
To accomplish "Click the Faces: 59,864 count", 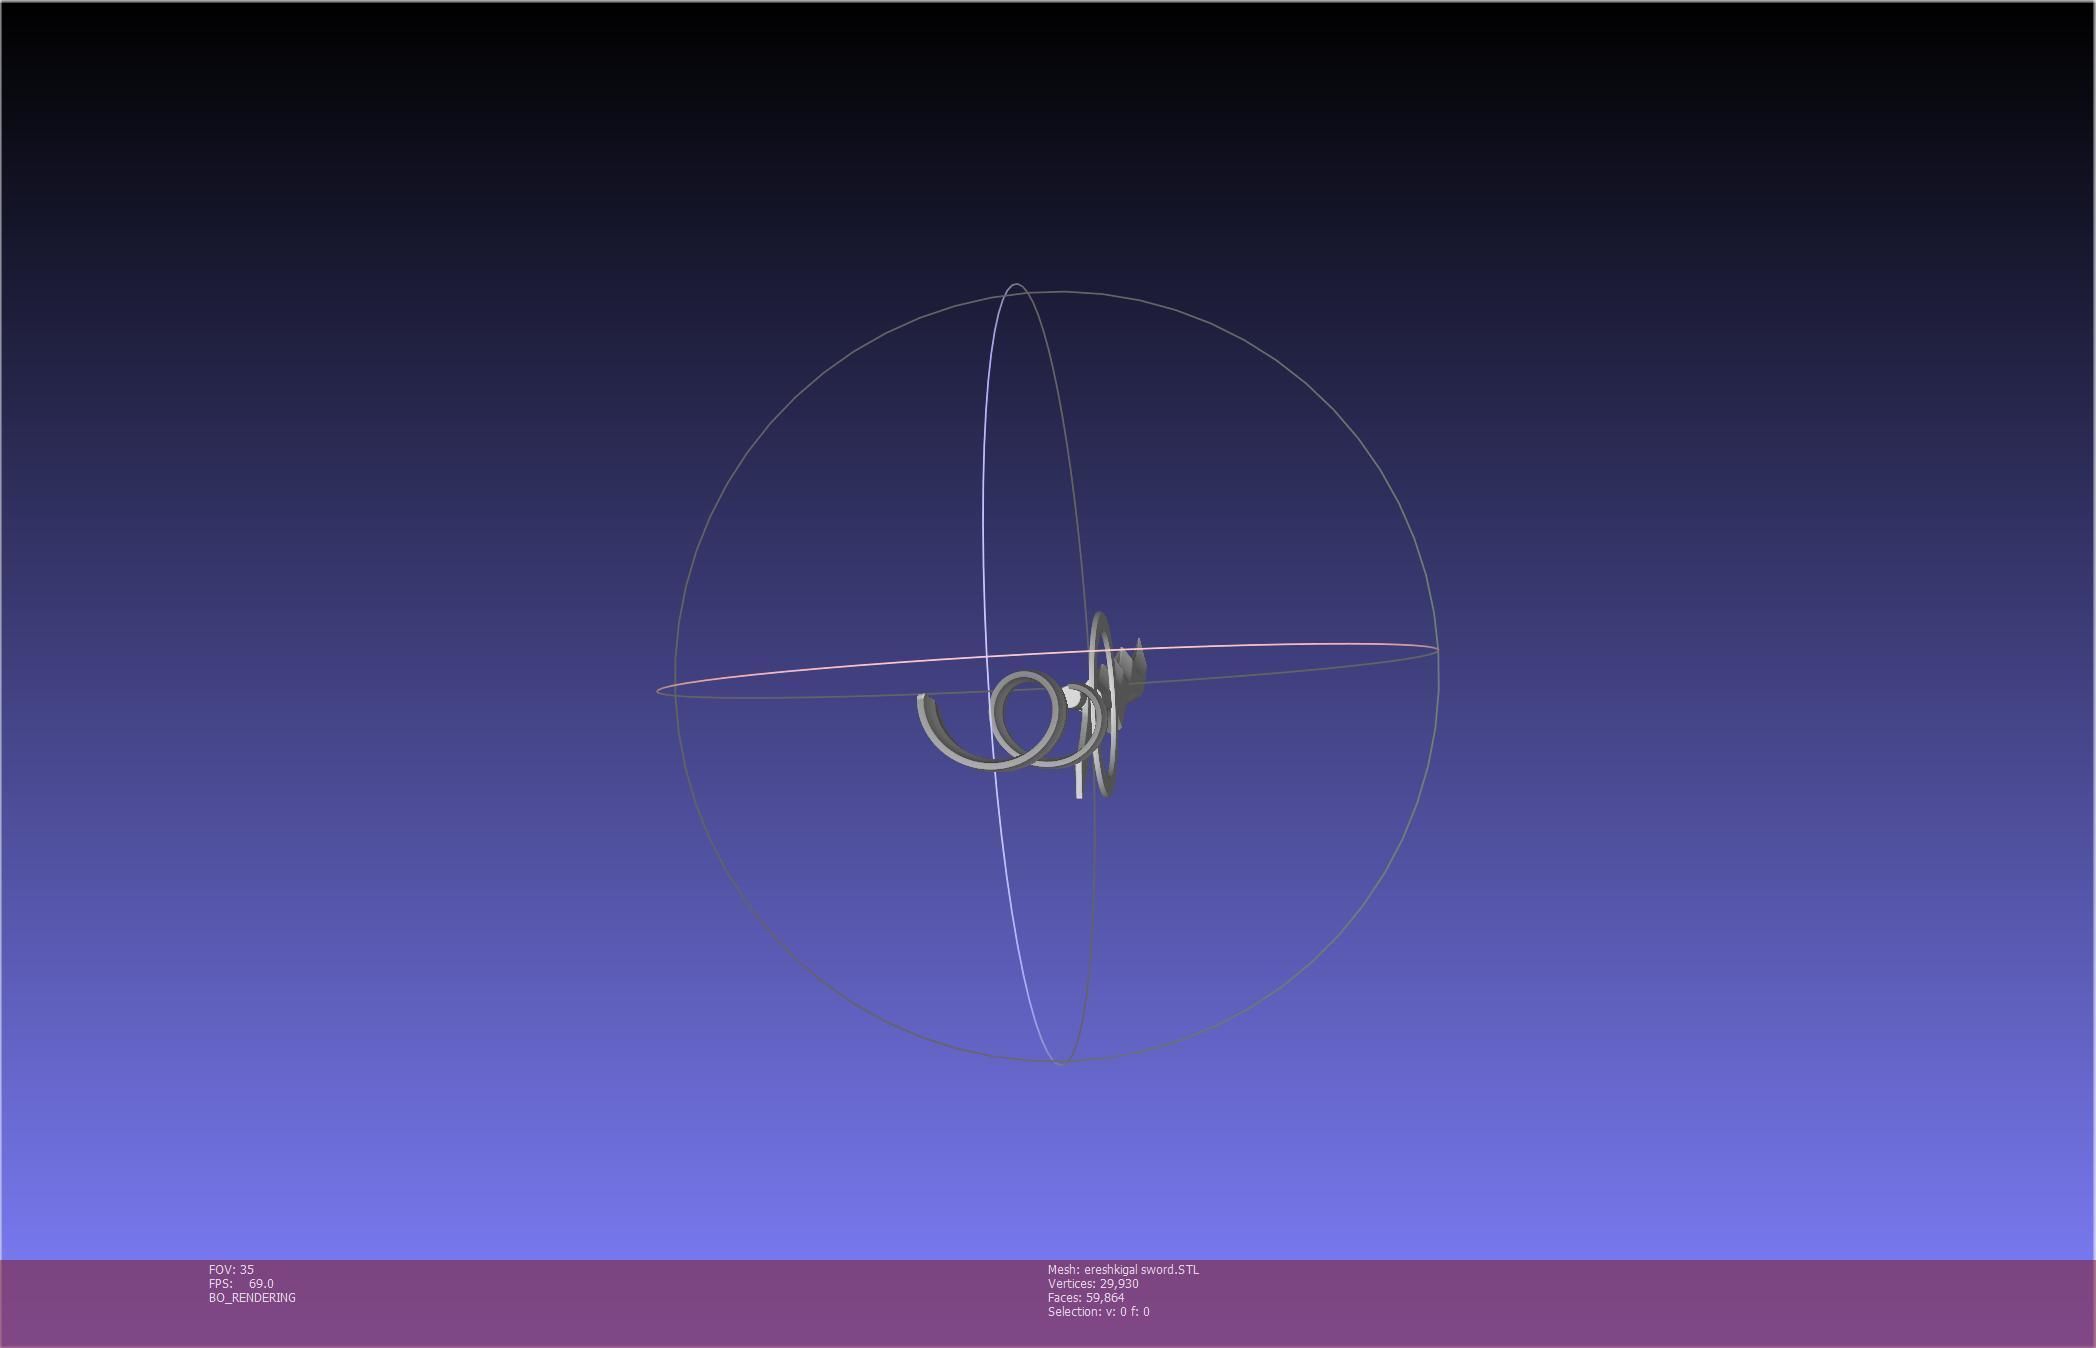I will tap(1086, 1297).
